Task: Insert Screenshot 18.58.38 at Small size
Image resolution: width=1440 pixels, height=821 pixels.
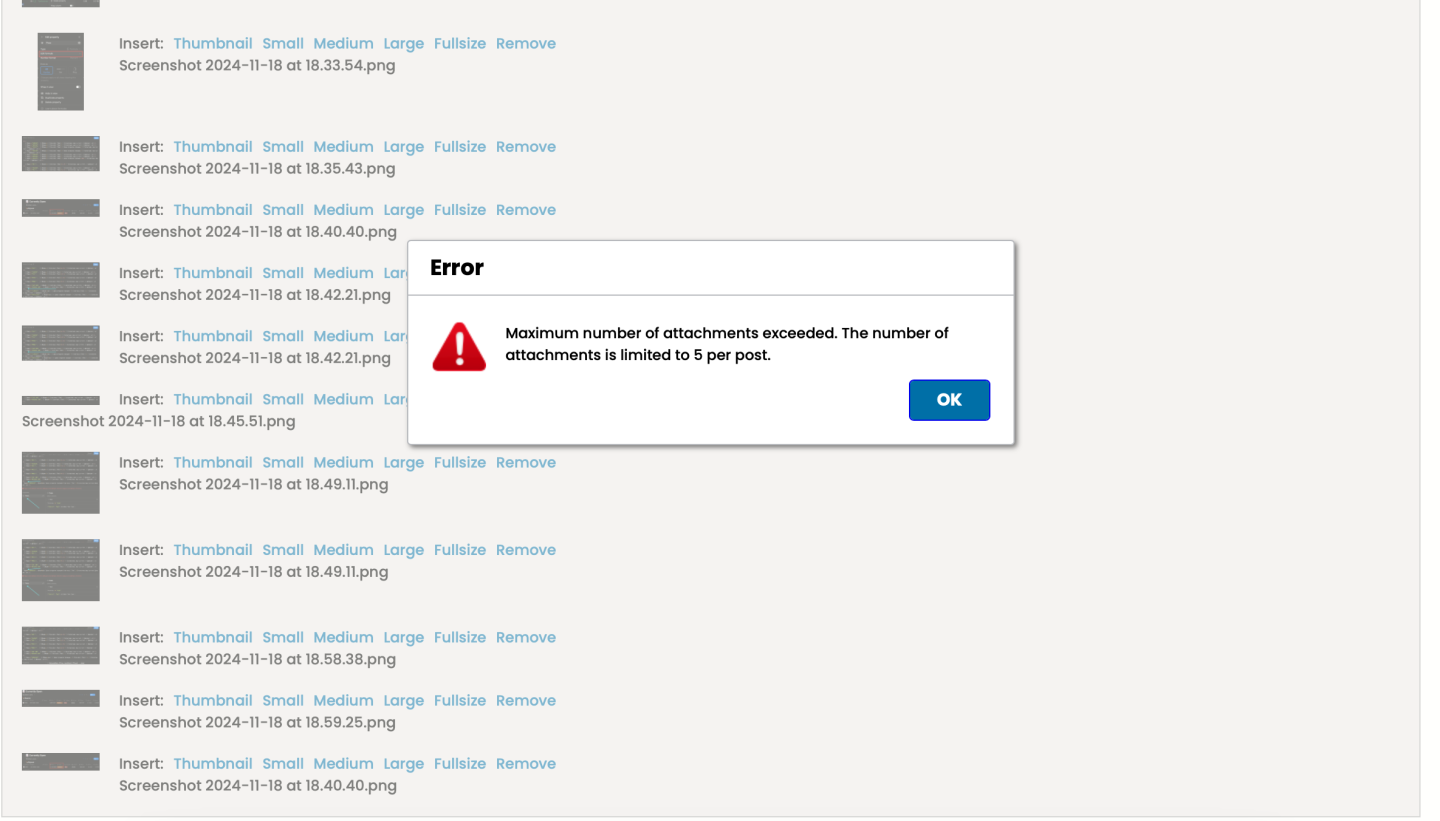Action: [283, 638]
